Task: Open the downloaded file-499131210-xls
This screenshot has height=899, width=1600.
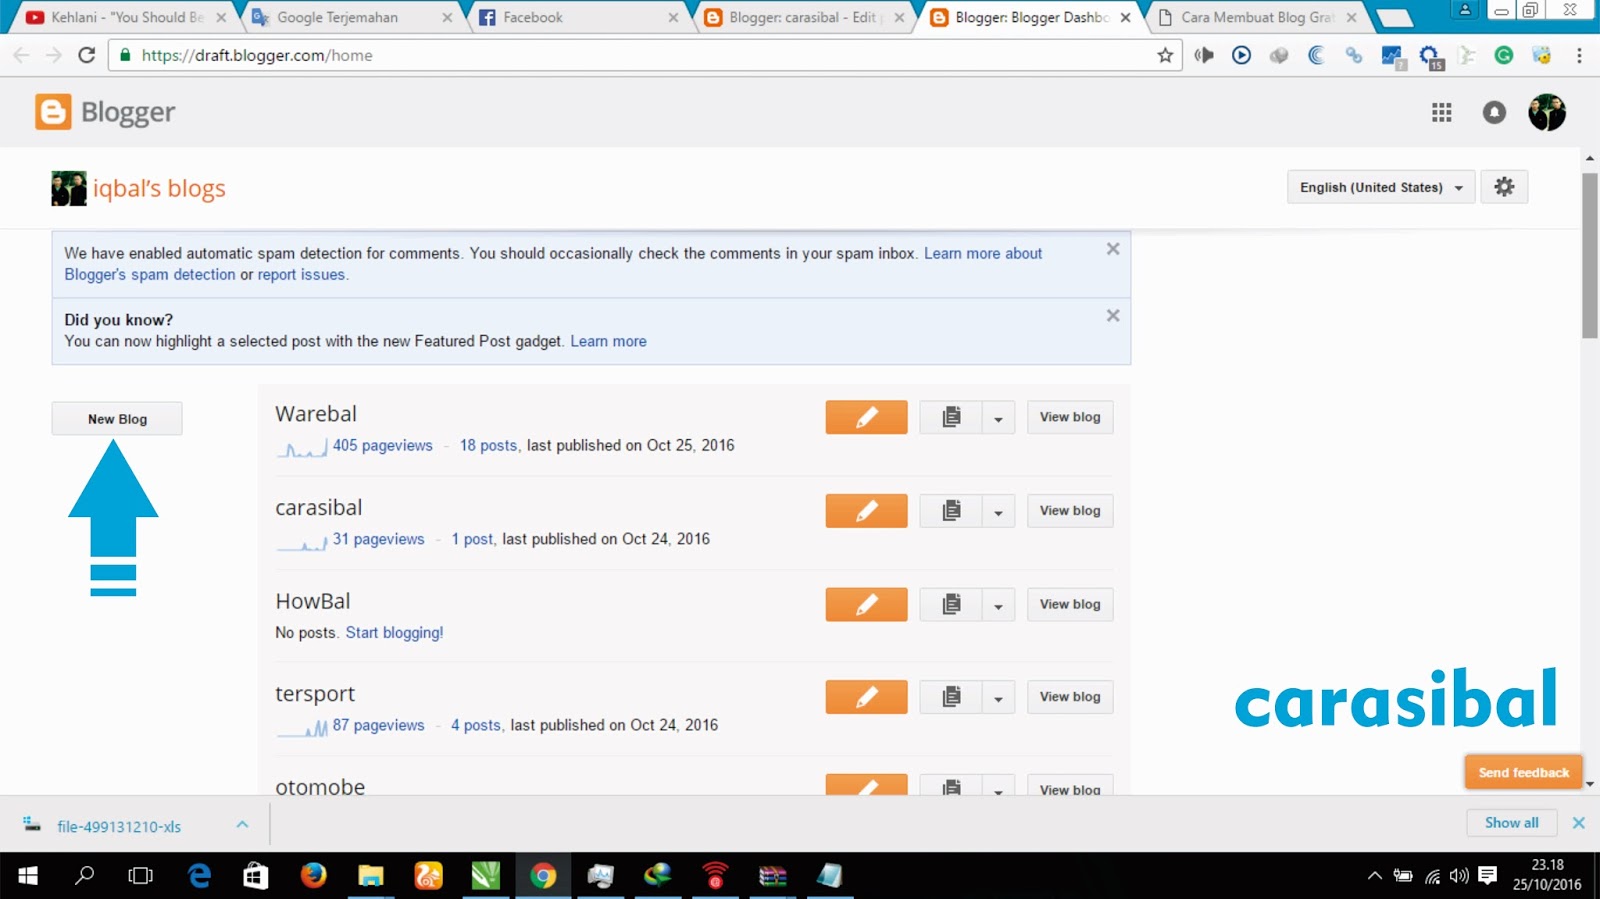Action: coord(118,826)
